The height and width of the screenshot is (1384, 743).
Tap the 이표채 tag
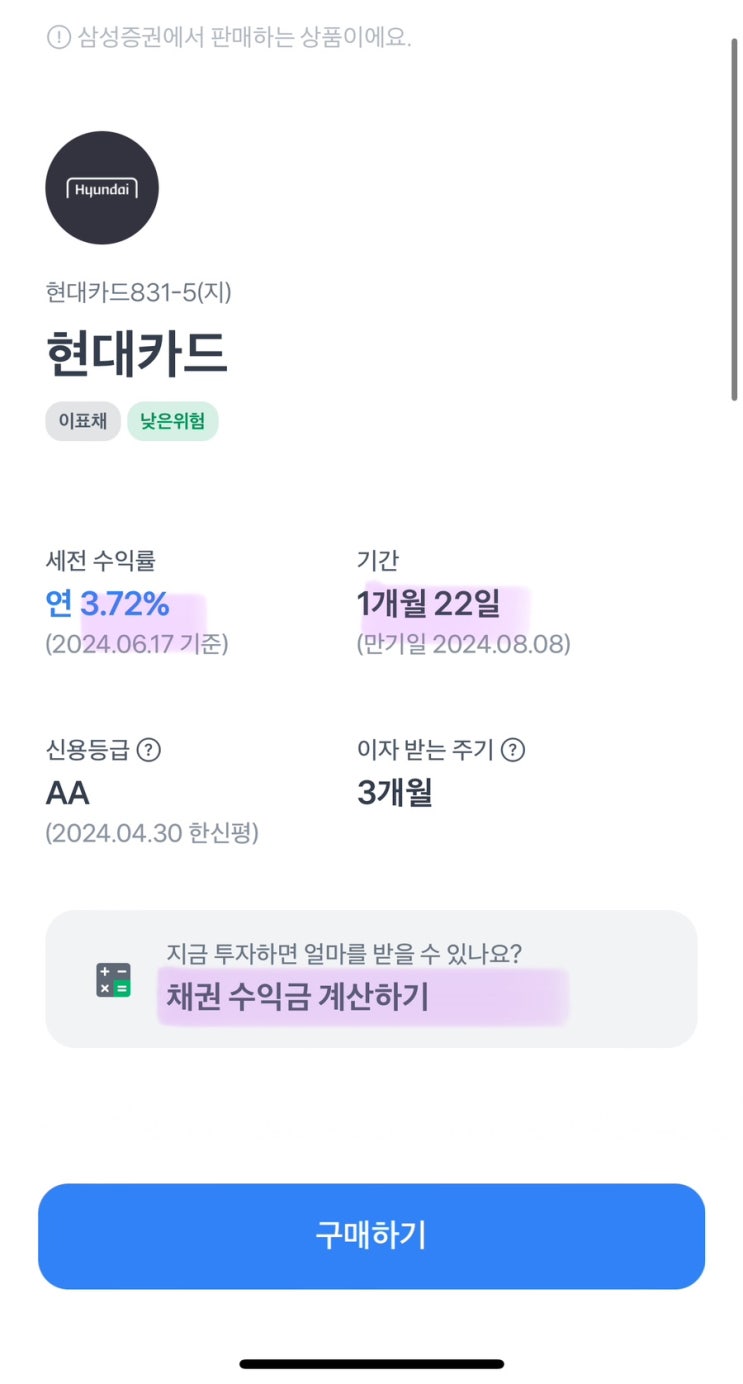83,421
